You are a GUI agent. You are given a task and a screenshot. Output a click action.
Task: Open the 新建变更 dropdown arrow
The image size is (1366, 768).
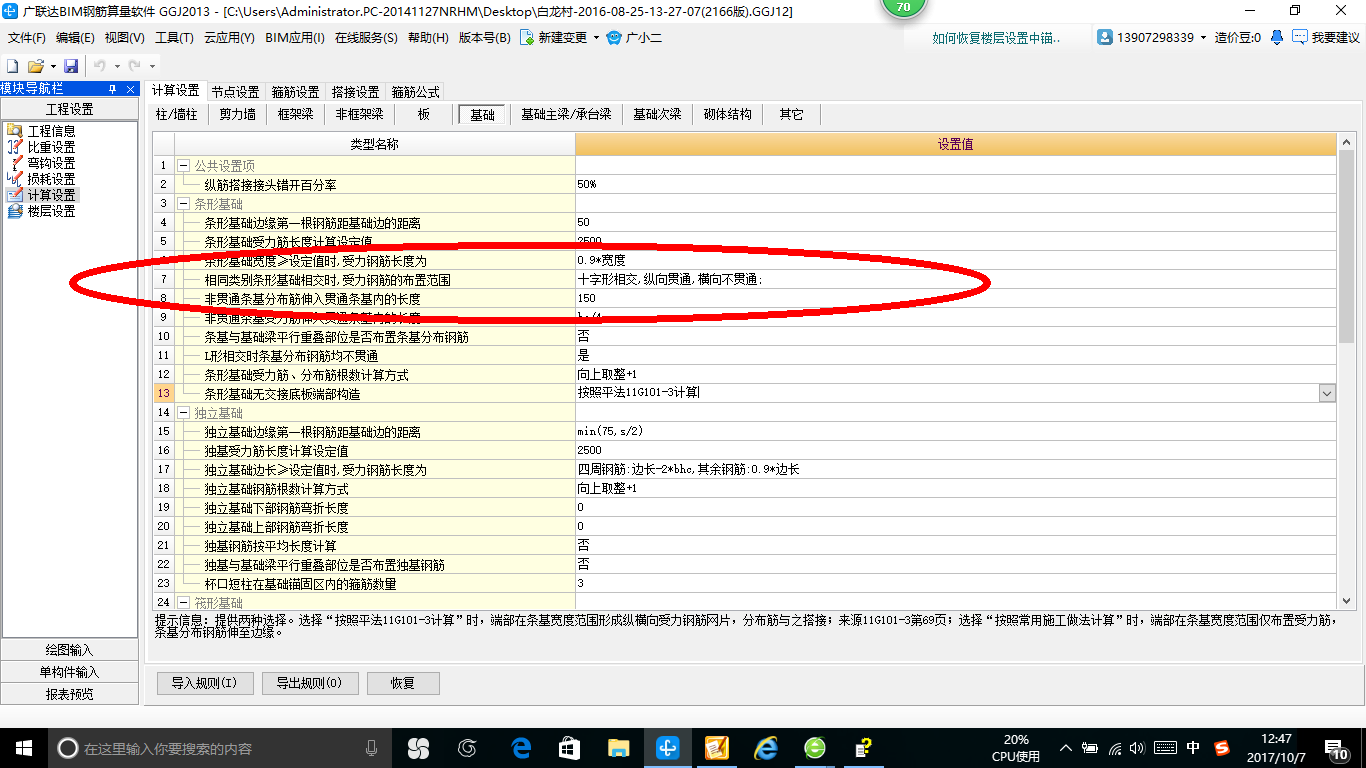click(x=597, y=38)
